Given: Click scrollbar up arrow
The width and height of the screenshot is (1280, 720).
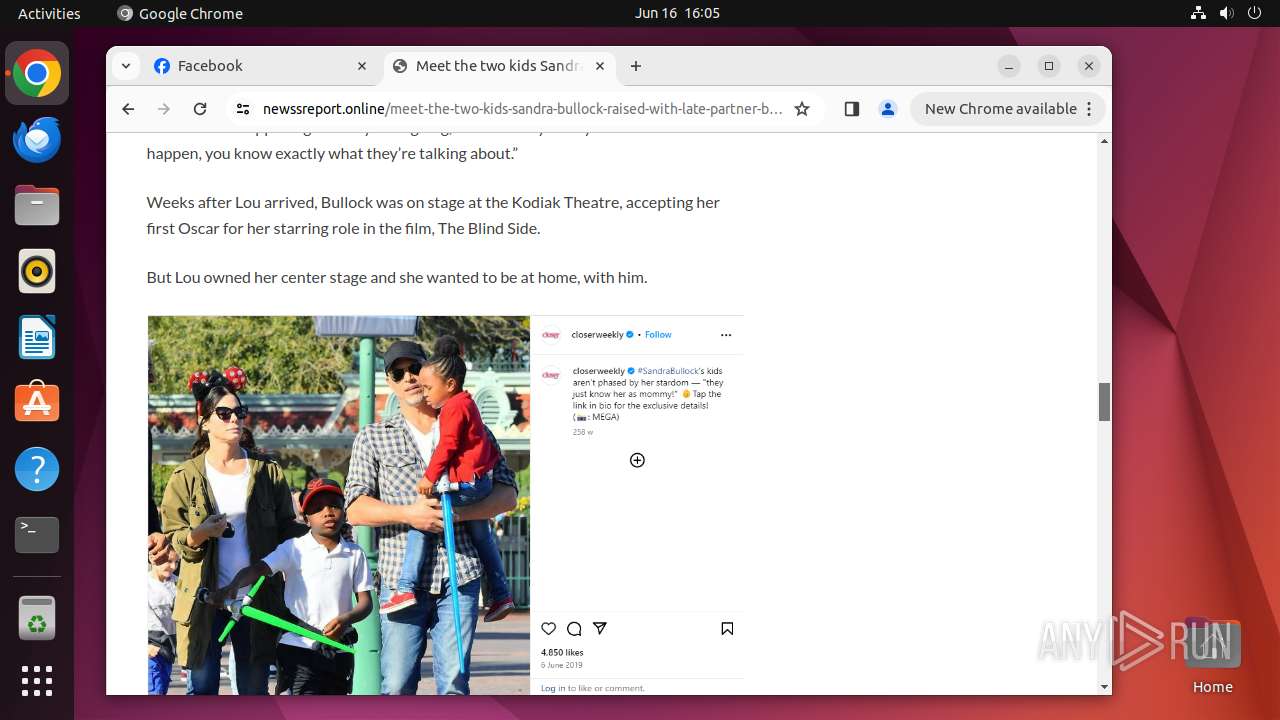Looking at the screenshot, I should point(1105,140).
